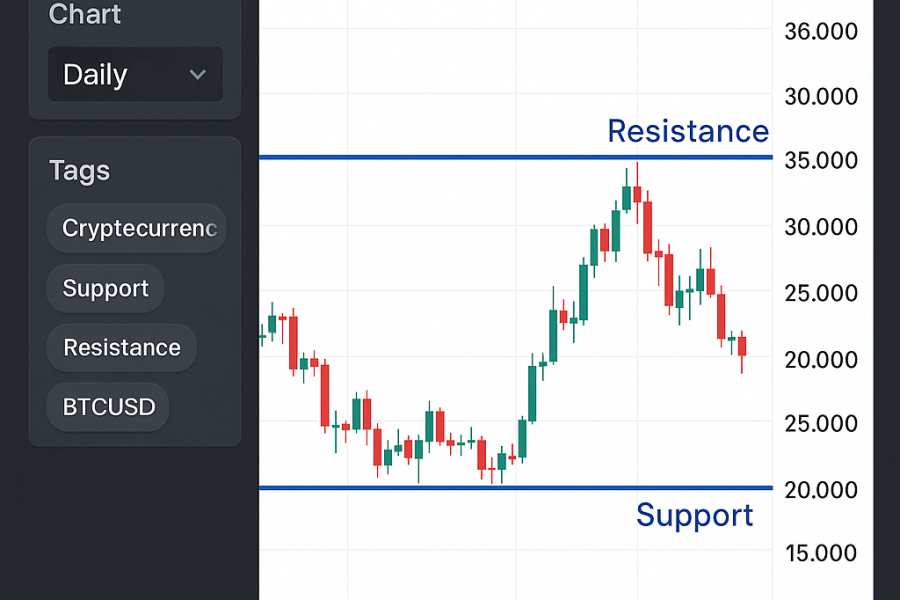
Task: Select the blue resistance line on the chart
Action: tap(450, 157)
